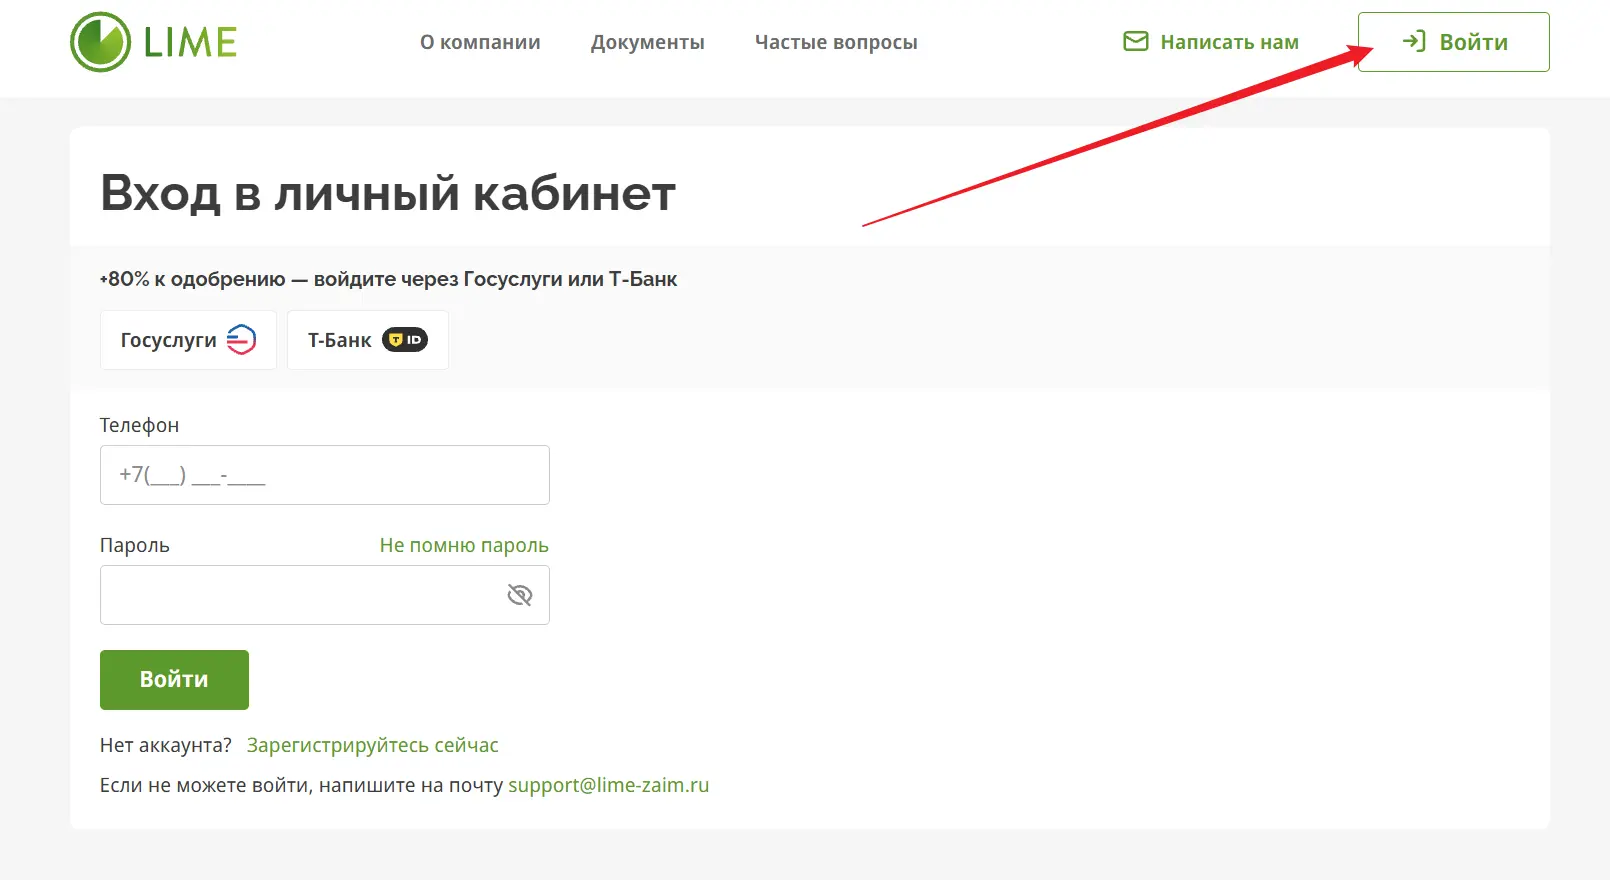Viewport: 1610px width, 880px height.
Task: Click the Госуслуги logo icon
Action: 241,340
